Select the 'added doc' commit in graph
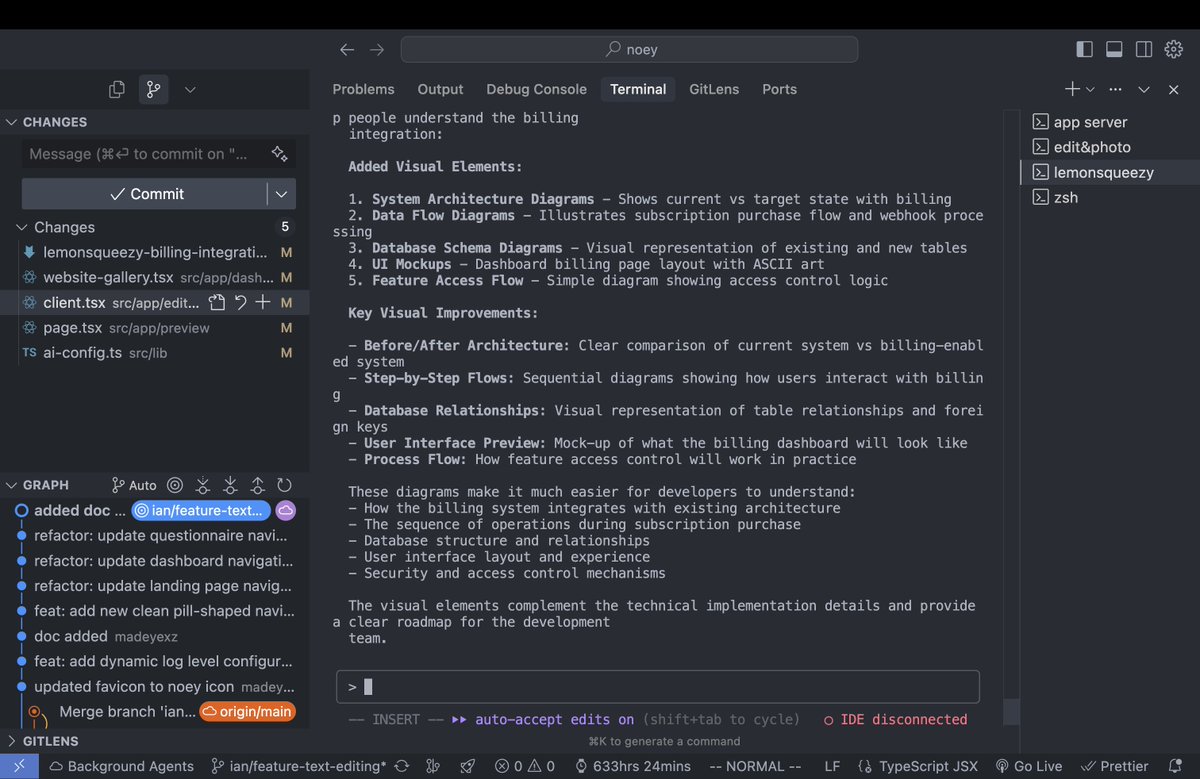 pos(80,510)
